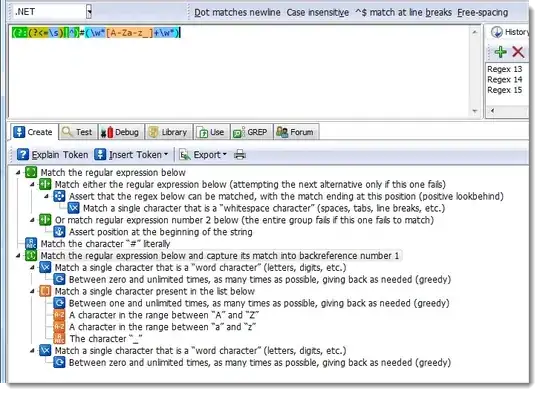Click the Create tab icon
The image size is (540, 394).
click(19, 132)
